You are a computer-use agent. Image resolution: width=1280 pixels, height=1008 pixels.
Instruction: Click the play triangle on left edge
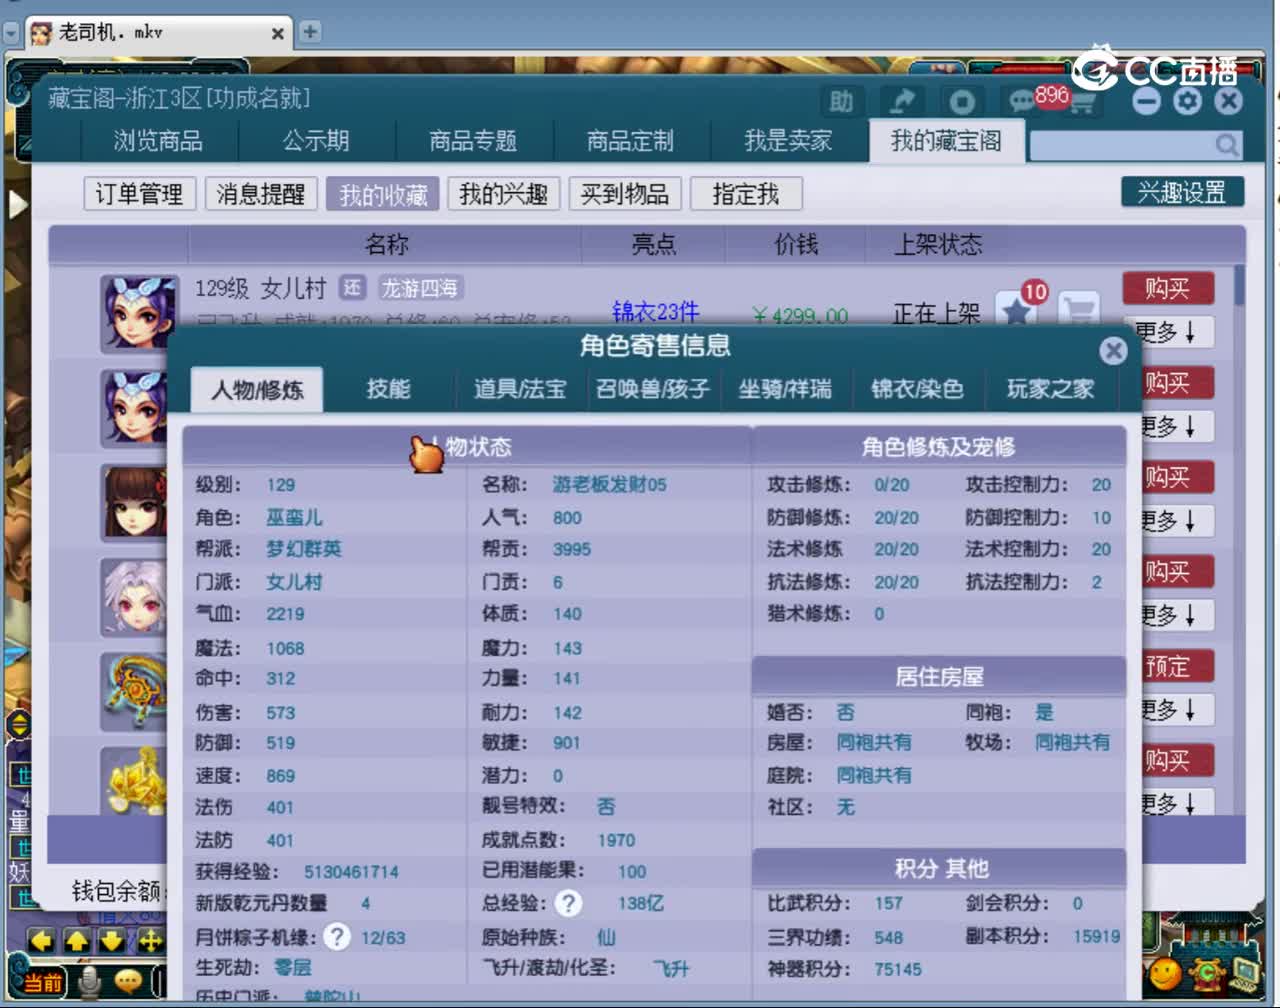pos(18,204)
